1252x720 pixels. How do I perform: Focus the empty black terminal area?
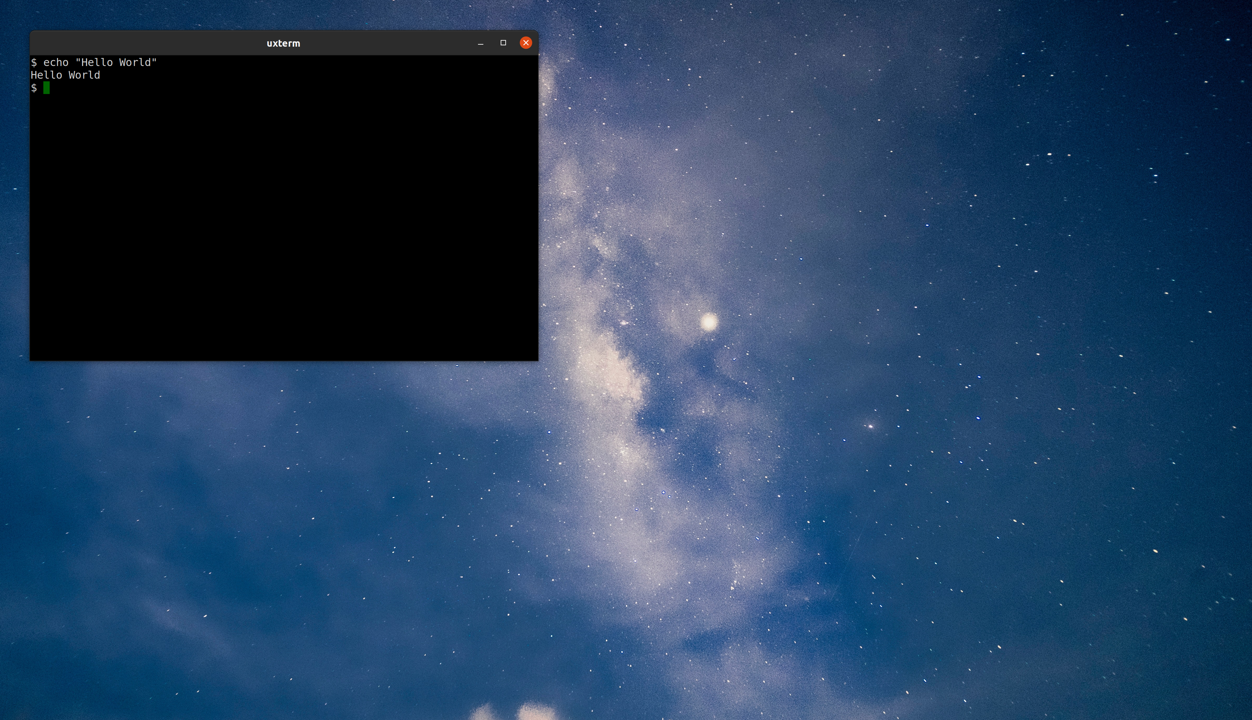coord(284,230)
